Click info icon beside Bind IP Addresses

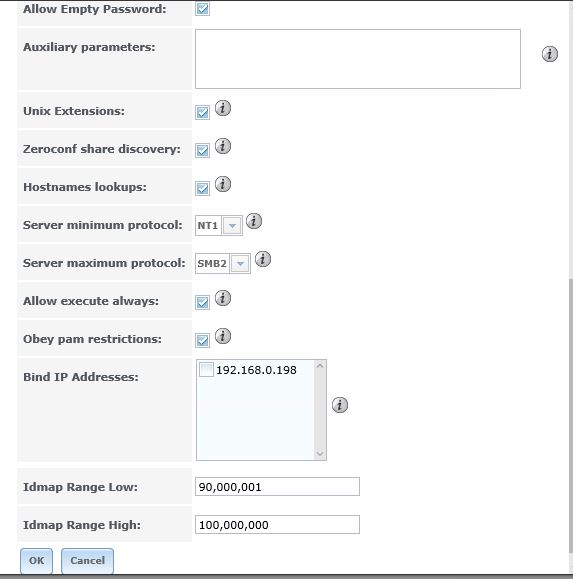coord(340,405)
